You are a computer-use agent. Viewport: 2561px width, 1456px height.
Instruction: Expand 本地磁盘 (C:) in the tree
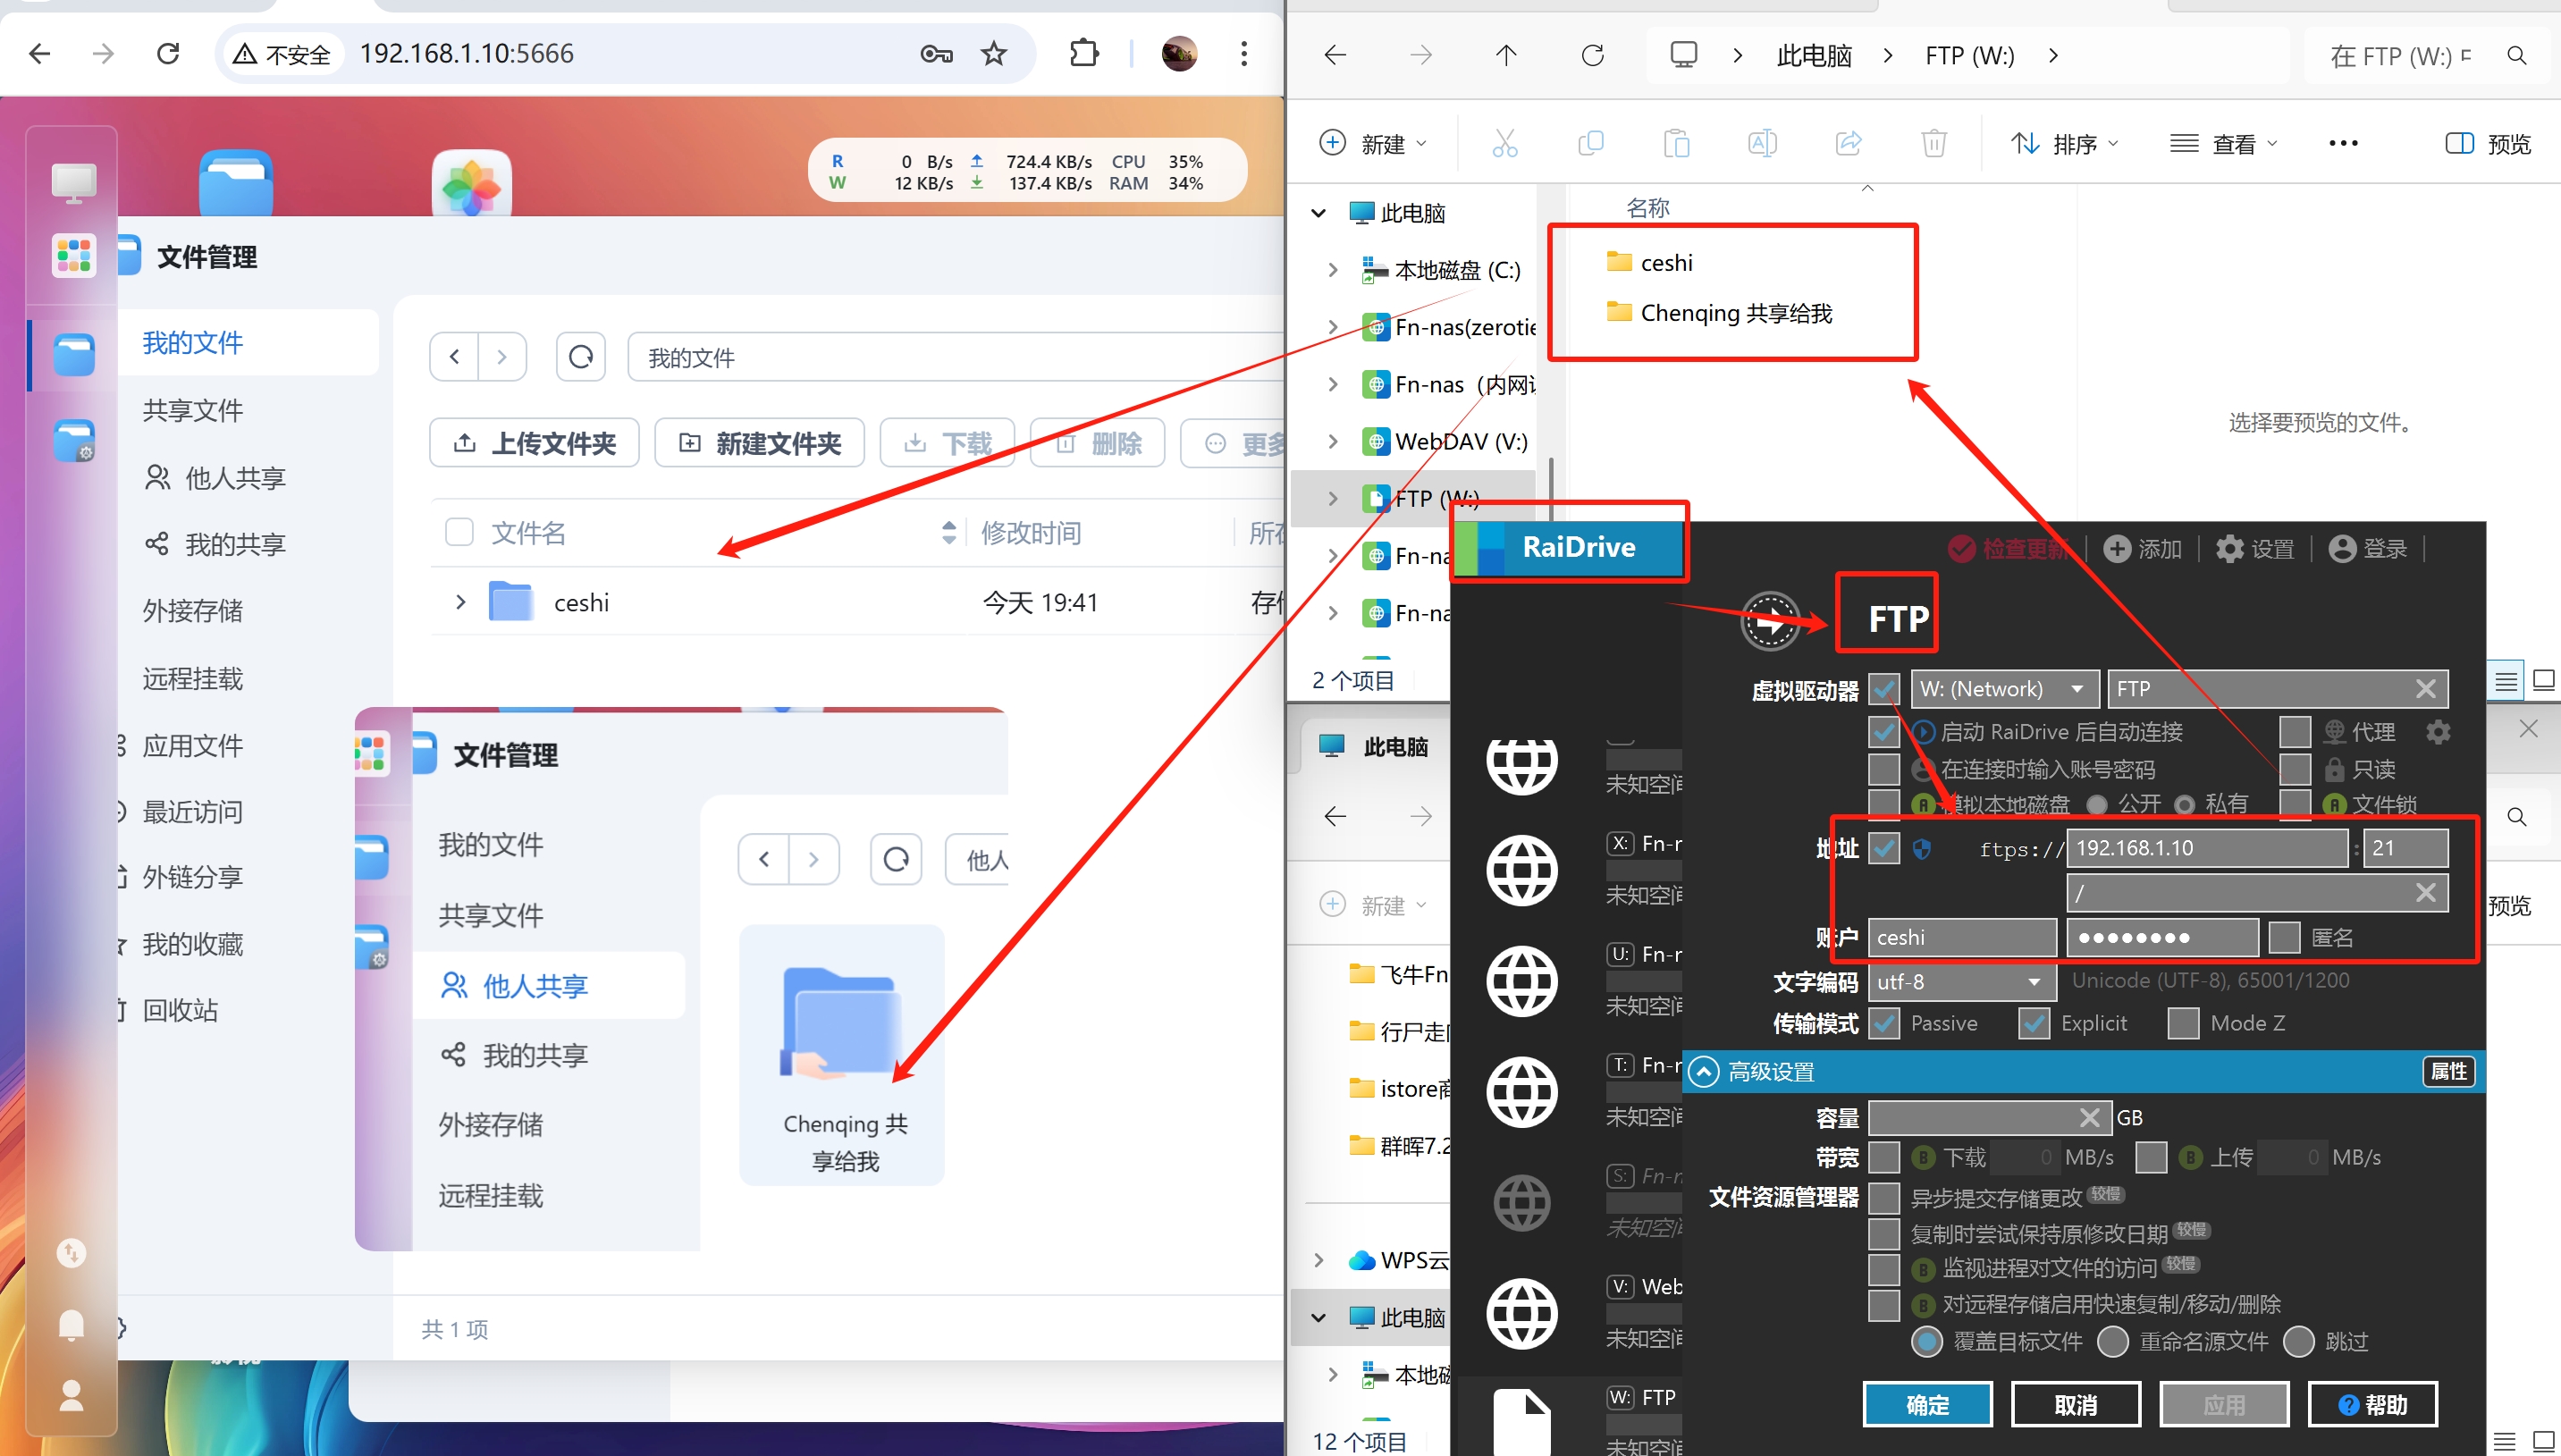[x=1333, y=270]
